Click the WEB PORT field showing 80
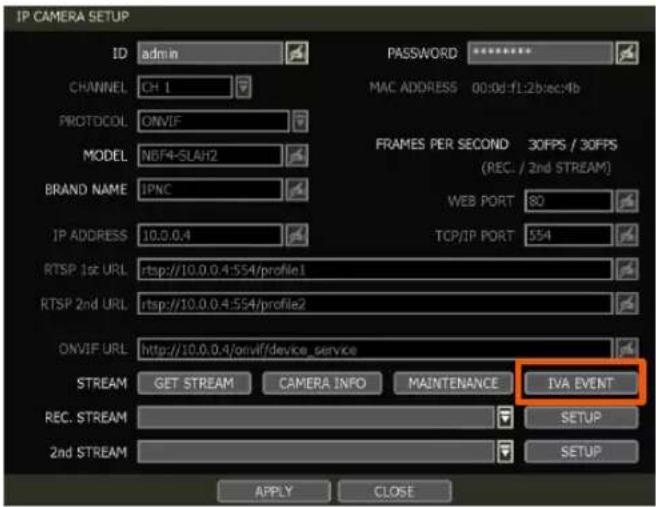656x507 pixels. click(569, 201)
